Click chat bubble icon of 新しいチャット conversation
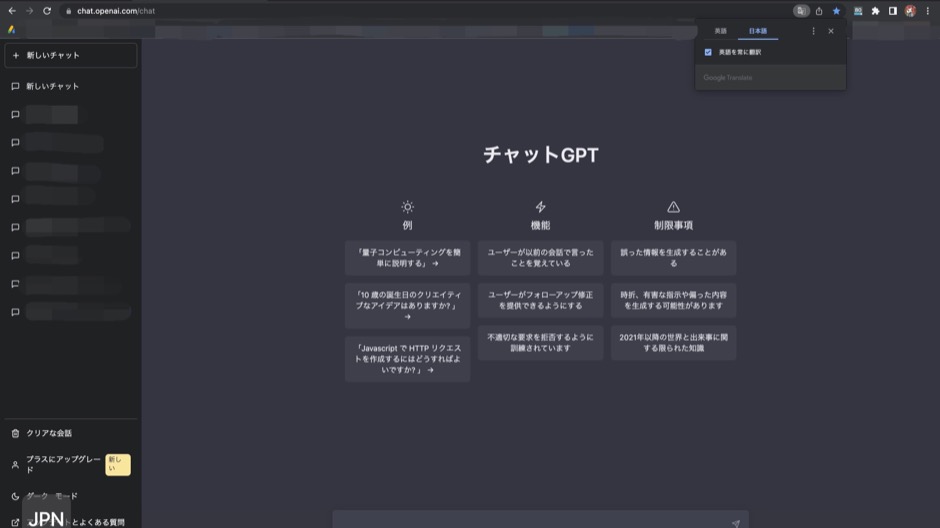 (x=15, y=86)
